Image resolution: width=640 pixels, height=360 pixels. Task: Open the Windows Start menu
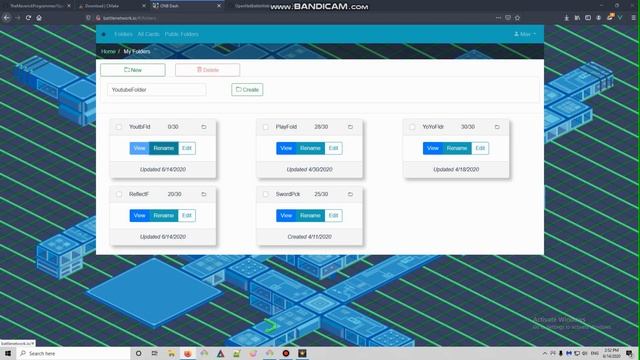[8, 353]
